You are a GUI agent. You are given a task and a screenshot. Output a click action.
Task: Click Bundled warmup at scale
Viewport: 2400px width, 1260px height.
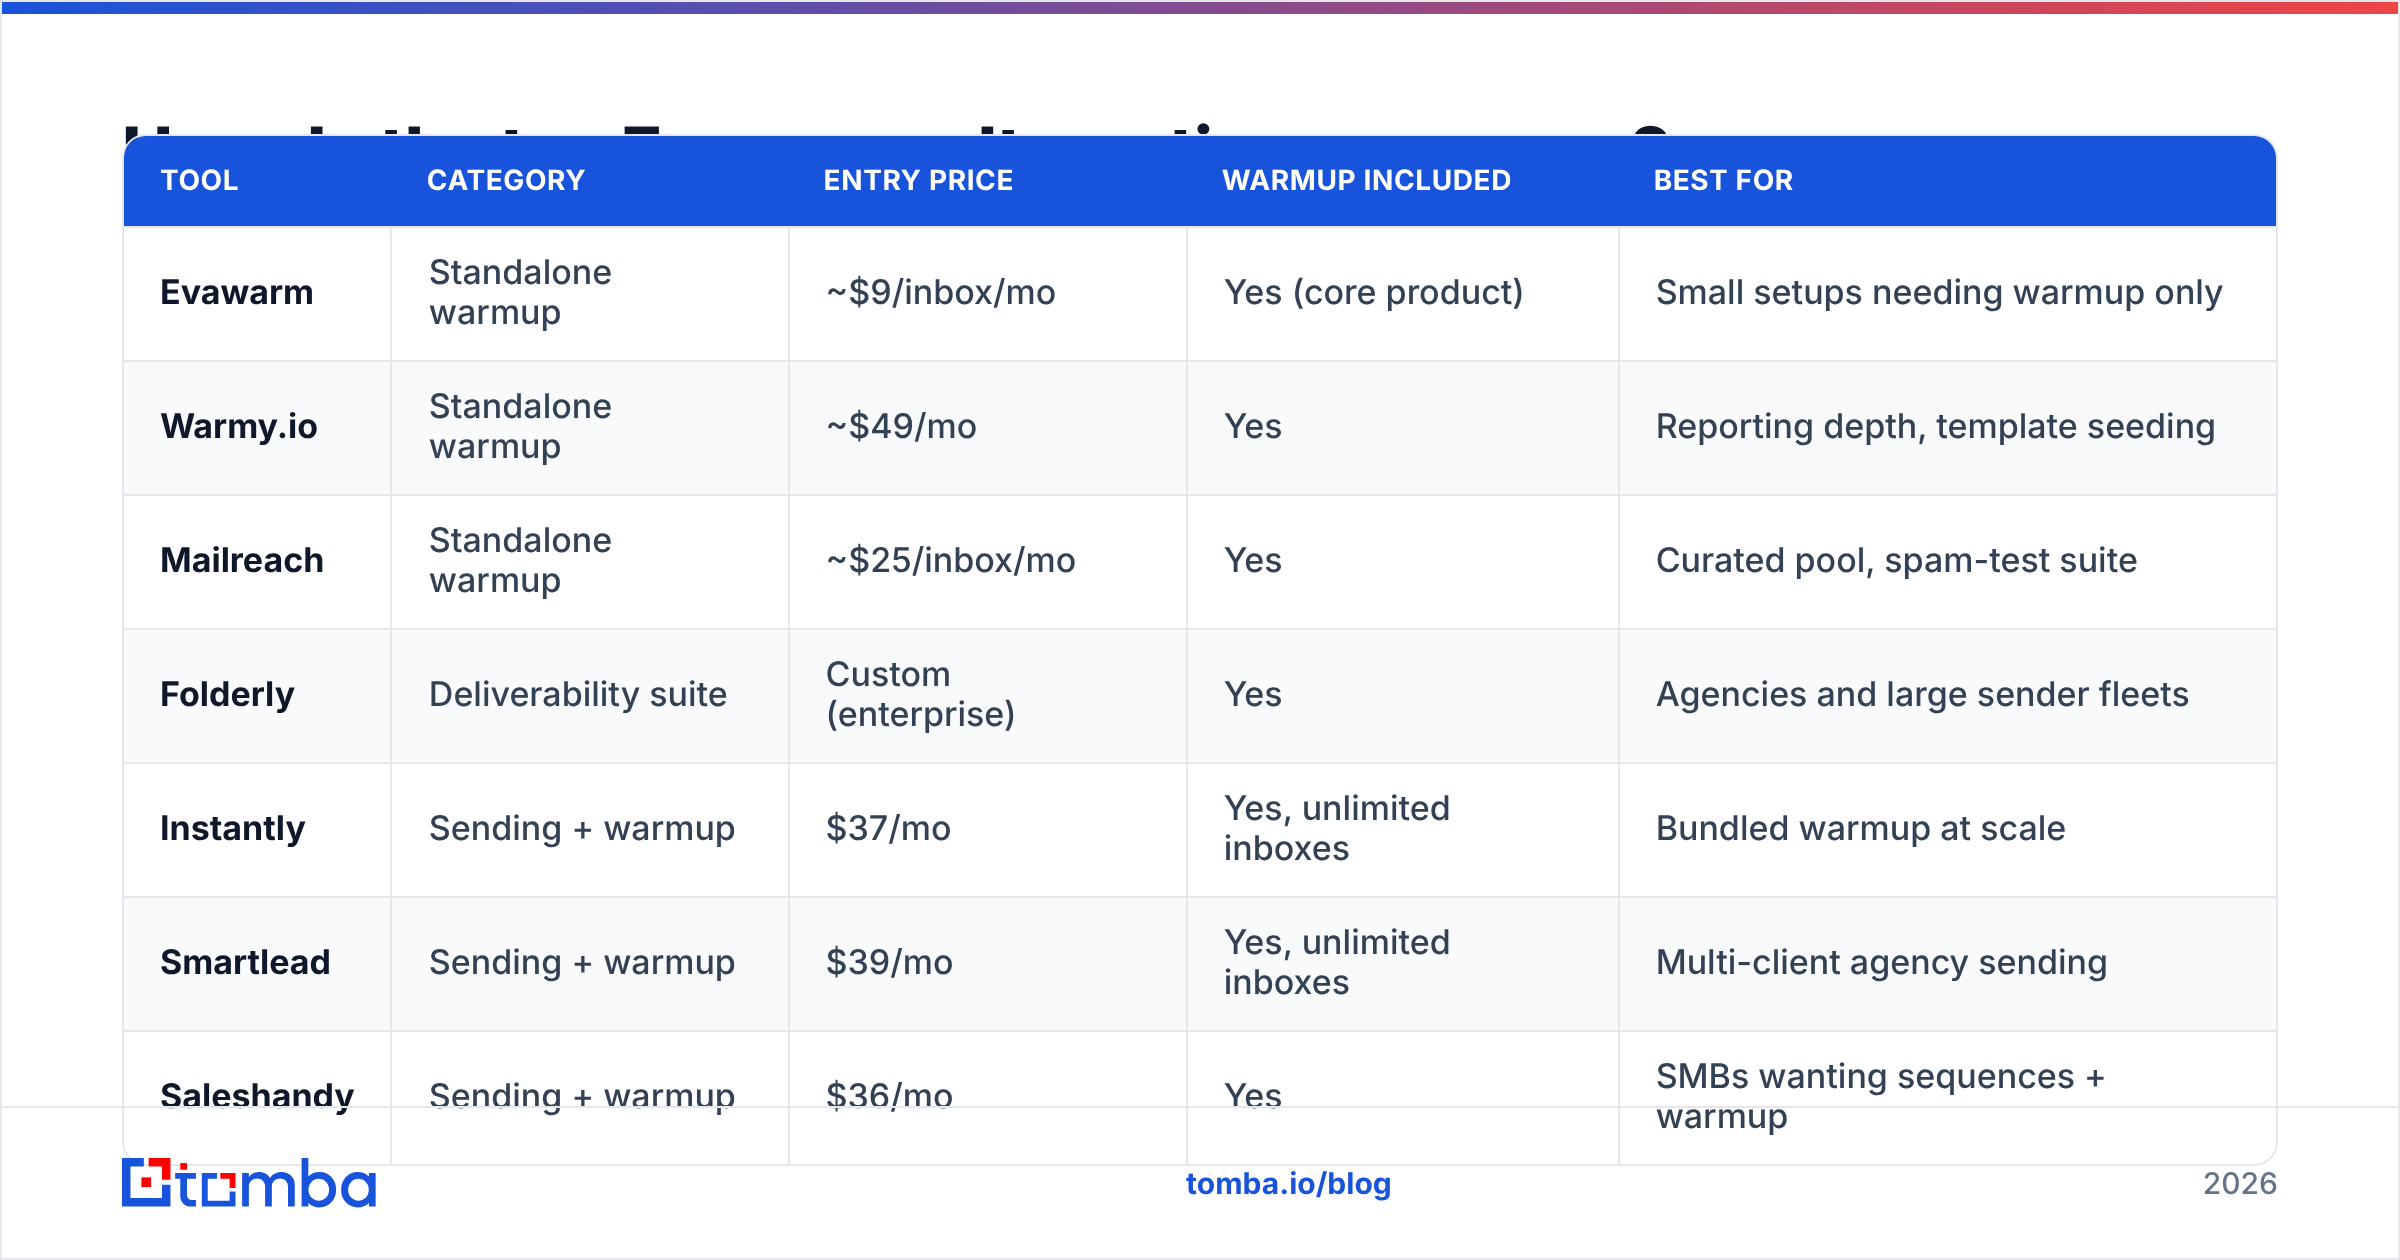(1860, 828)
